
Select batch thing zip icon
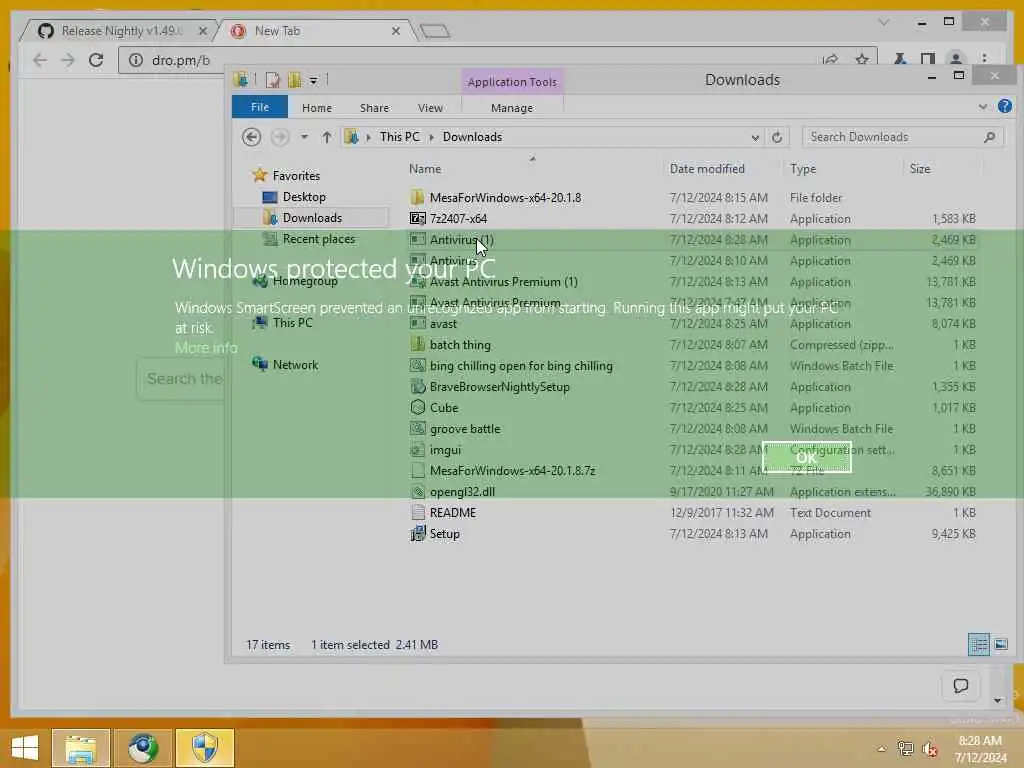tap(418, 344)
